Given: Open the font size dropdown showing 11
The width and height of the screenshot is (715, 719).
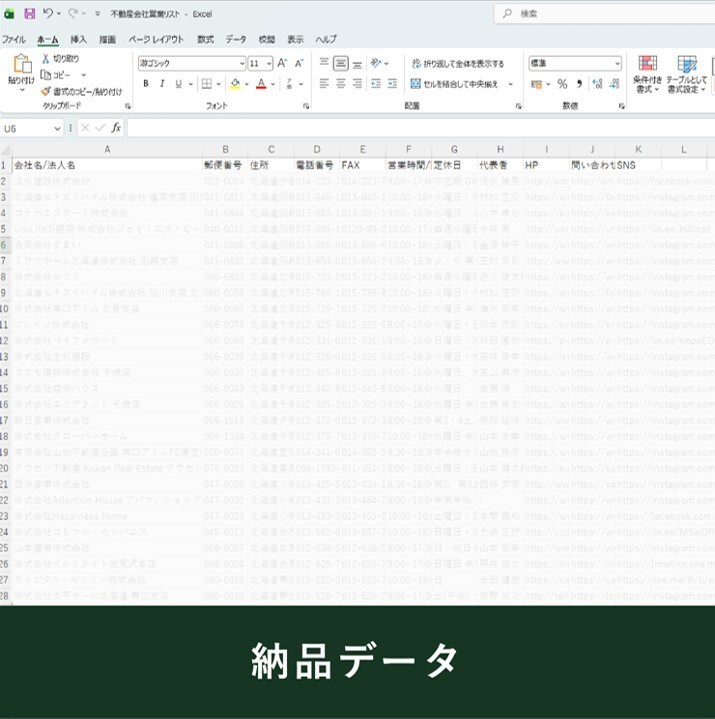Looking at the screenshot, I should pos(269,64).
